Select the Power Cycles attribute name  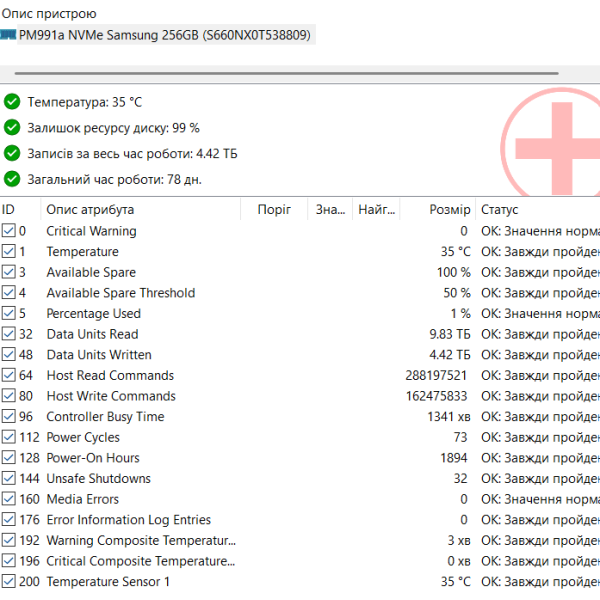pyautogui.click(x=83, y=437)
